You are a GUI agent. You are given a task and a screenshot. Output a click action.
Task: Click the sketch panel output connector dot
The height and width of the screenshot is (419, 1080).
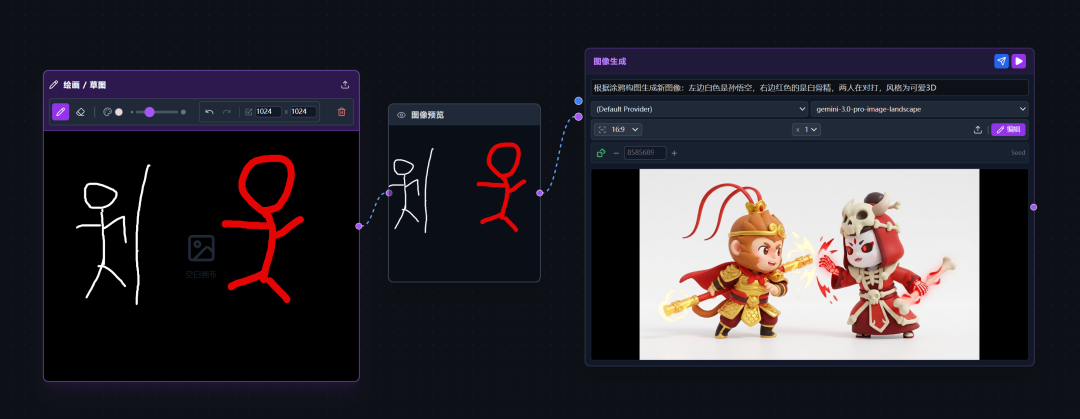(359, 226)
